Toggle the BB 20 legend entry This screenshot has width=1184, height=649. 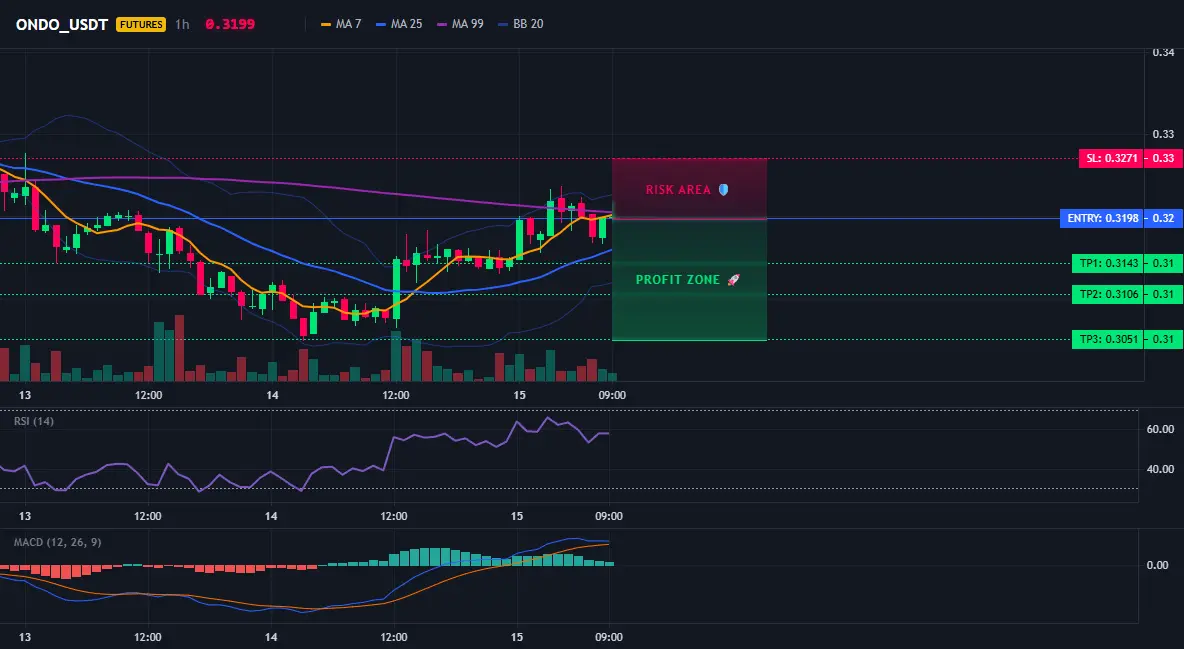tap(521, 24)
